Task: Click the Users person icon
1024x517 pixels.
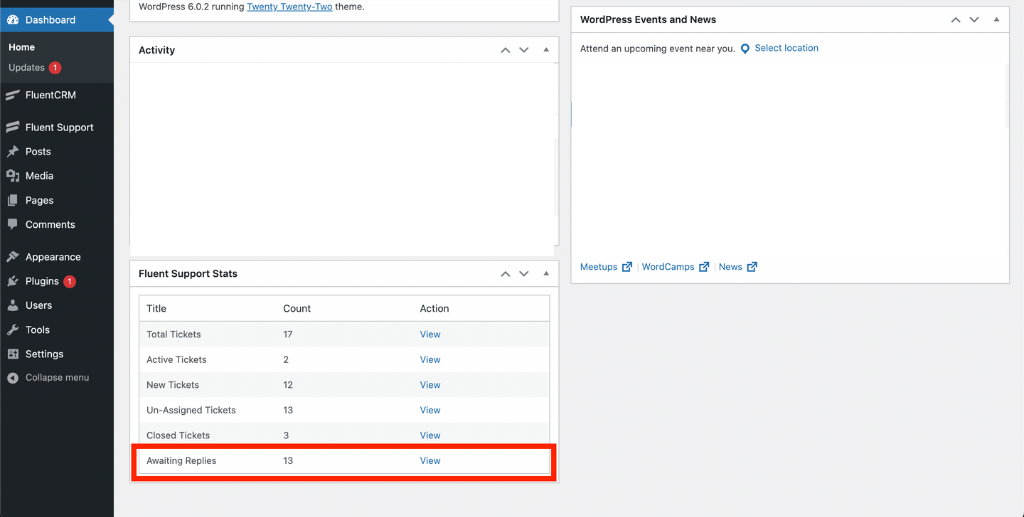Action: click(12, 306)
